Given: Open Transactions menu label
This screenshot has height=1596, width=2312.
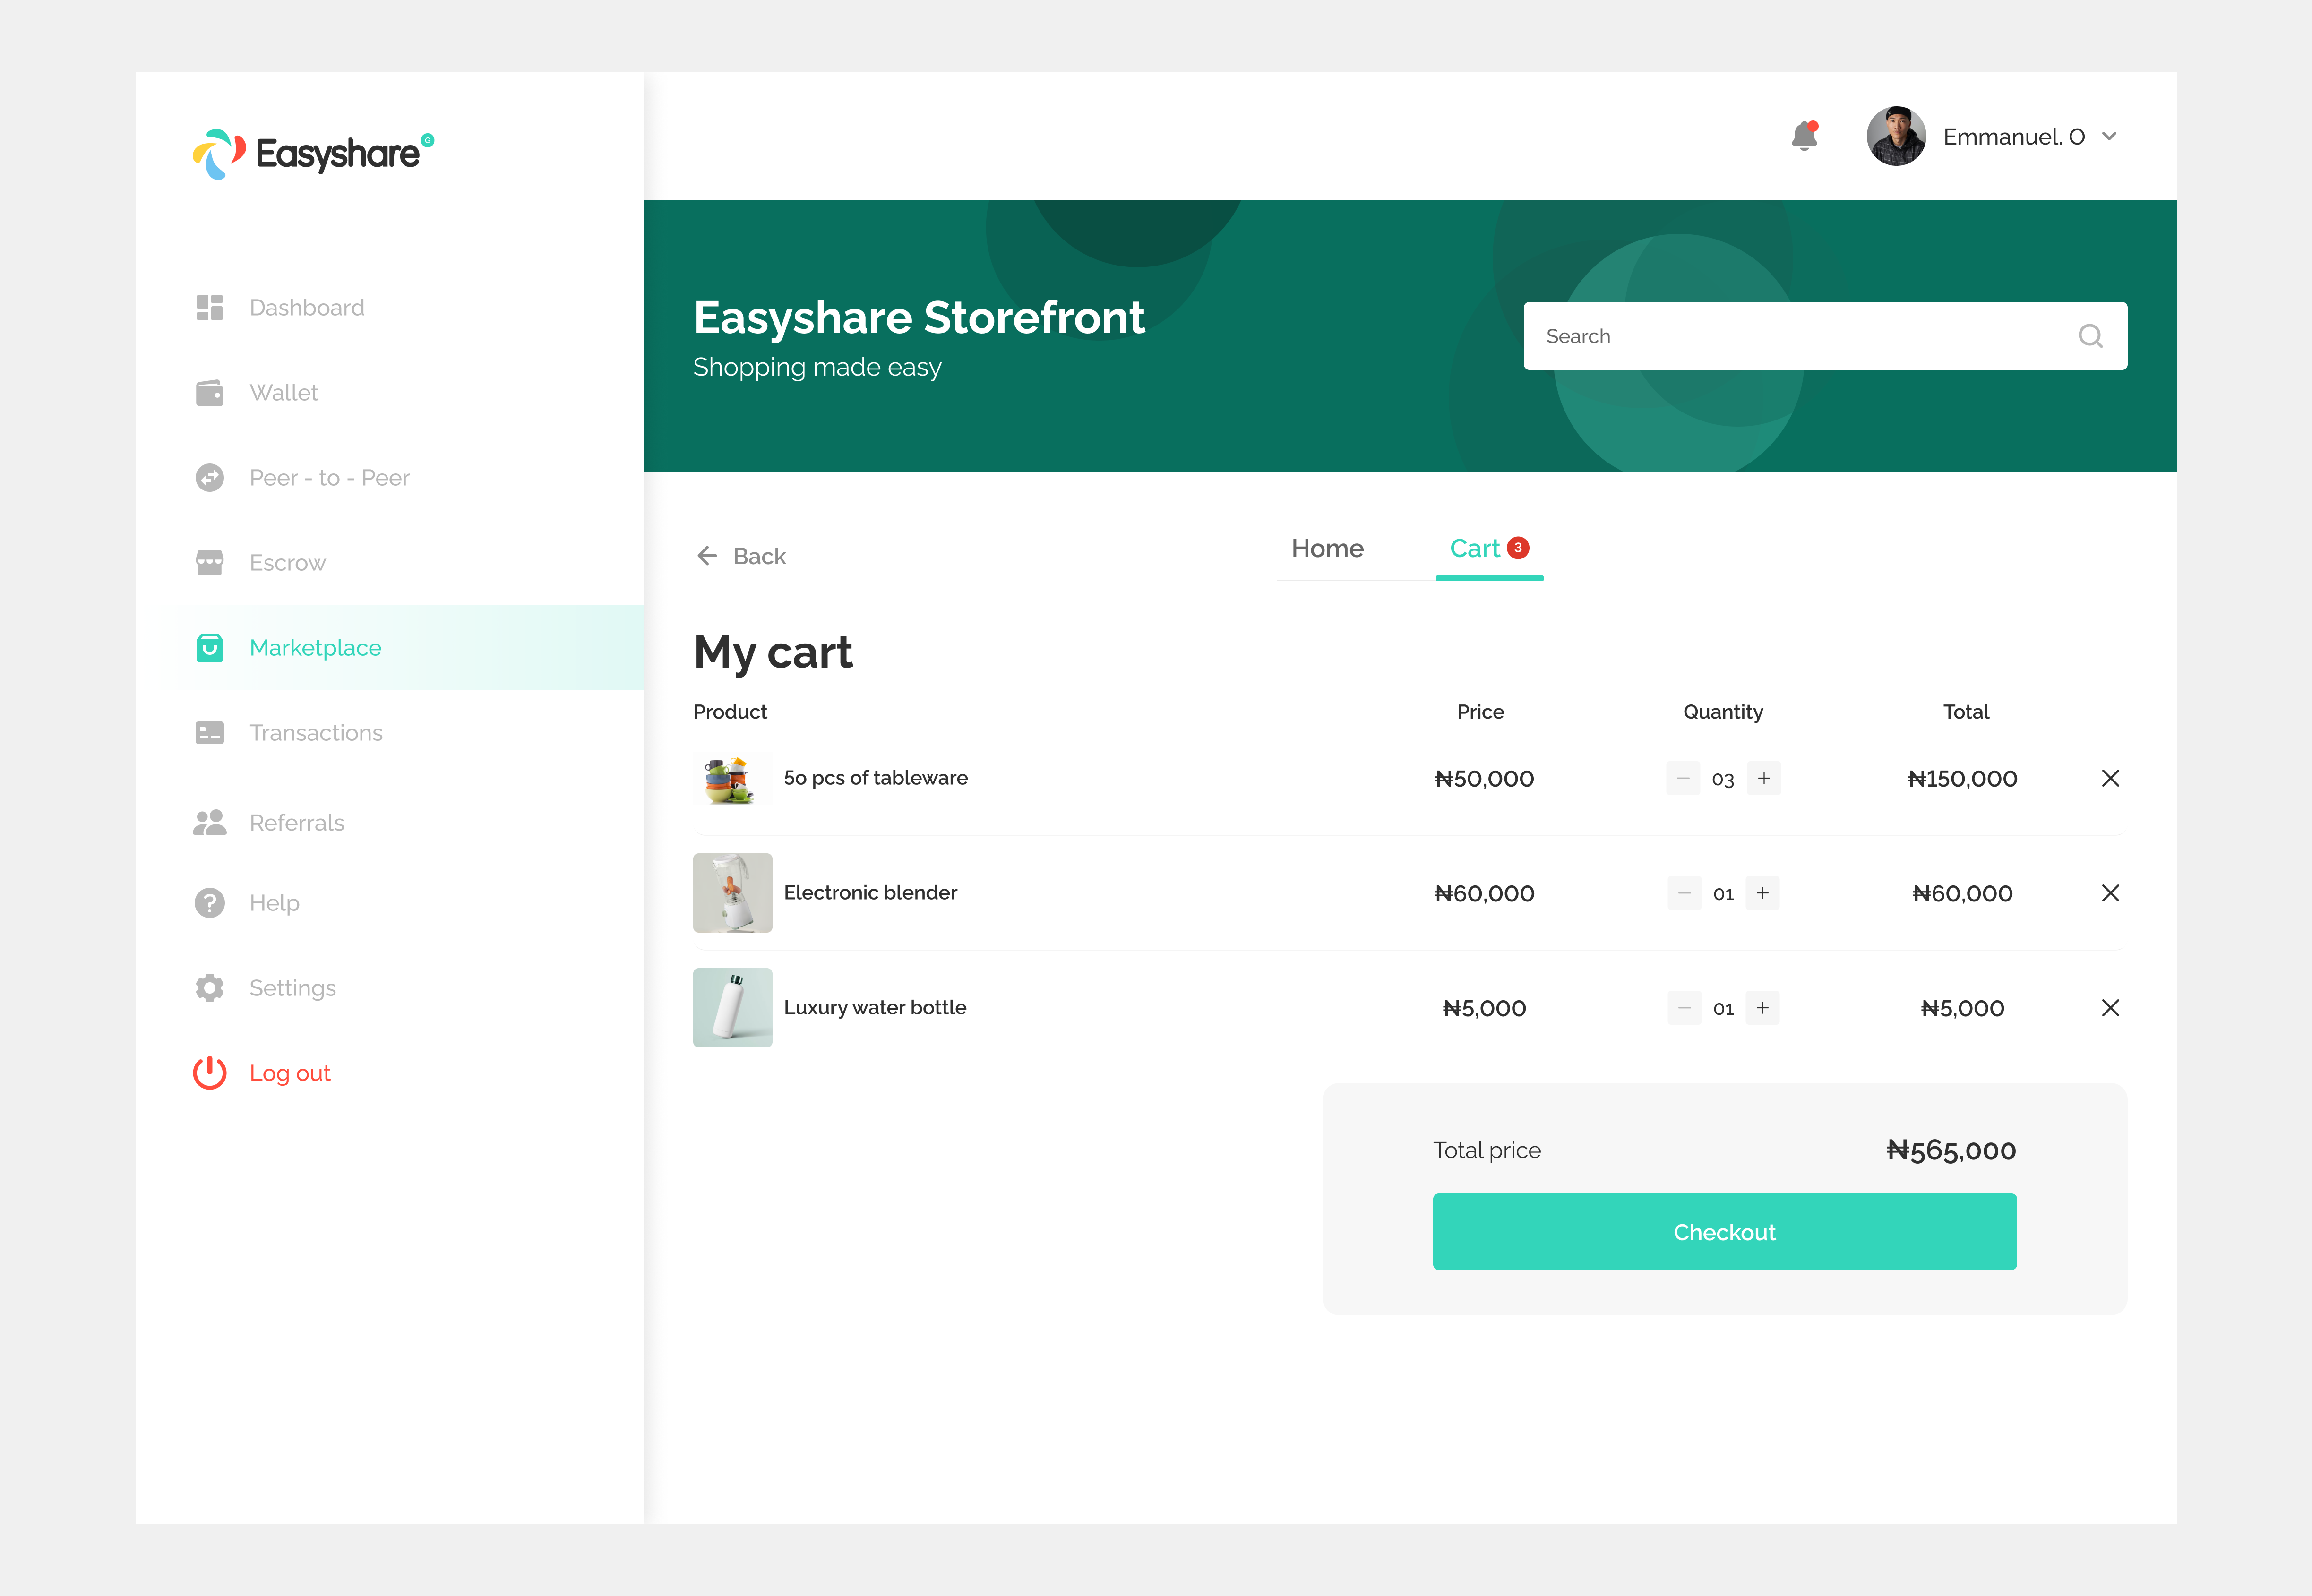Looking at the screenshot, I should coord(316,733).
